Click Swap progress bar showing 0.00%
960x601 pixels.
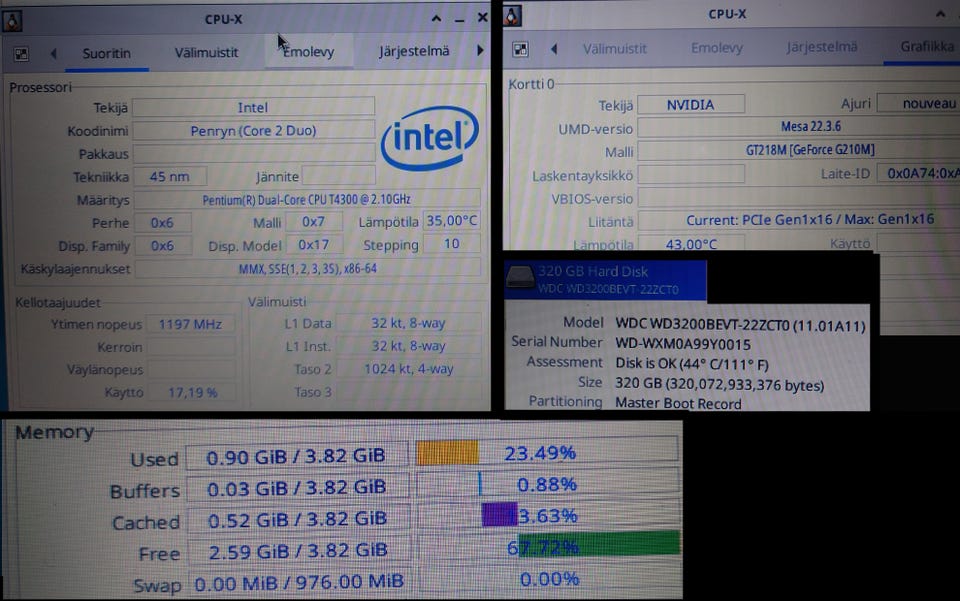click(x=549, y=578)
